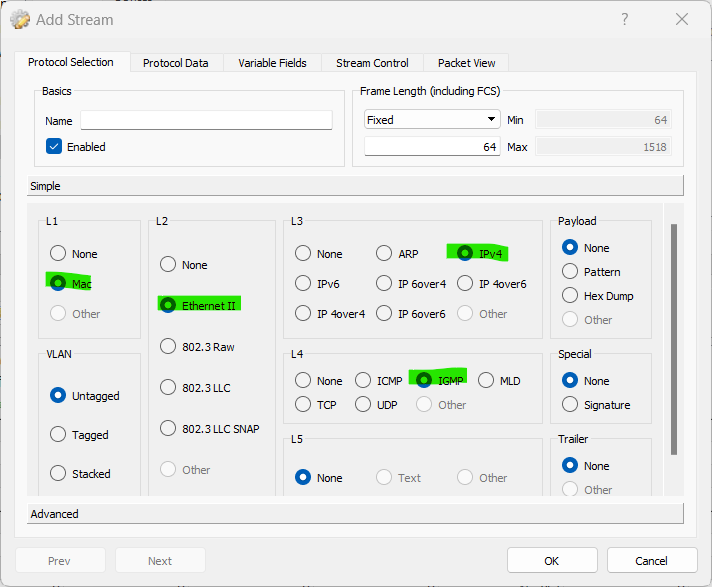Click the Add Stream dialog gear icon
Screen dimensions: 712x587
point(20,20)
